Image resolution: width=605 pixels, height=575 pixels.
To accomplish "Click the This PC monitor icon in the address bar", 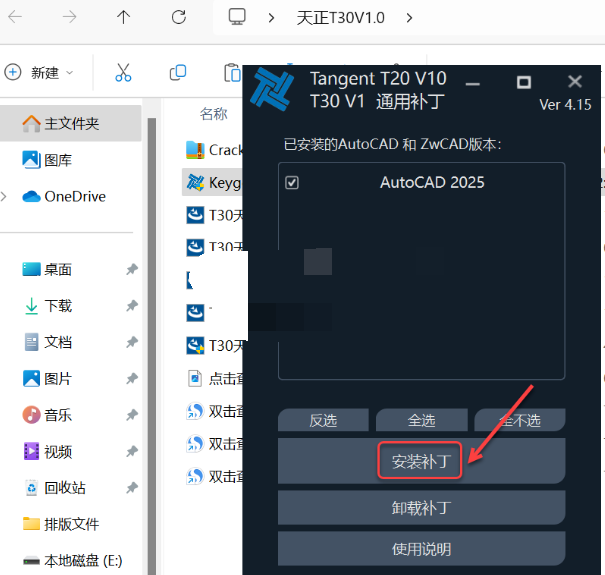I will [x=237, y=17].
